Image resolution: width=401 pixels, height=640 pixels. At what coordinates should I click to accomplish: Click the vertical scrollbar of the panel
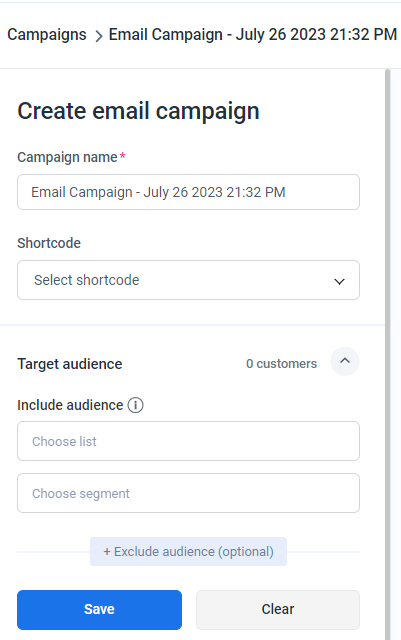pyautogui.click(x=388, y=354)
